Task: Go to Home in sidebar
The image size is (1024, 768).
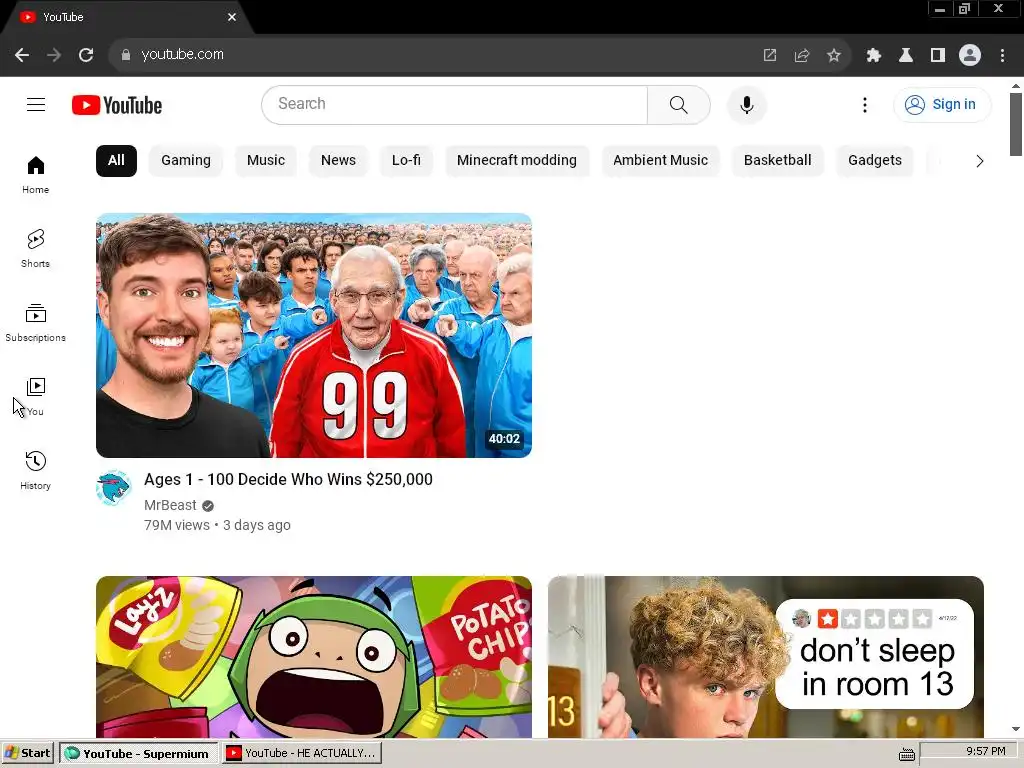Action: (x=35, y=175)
